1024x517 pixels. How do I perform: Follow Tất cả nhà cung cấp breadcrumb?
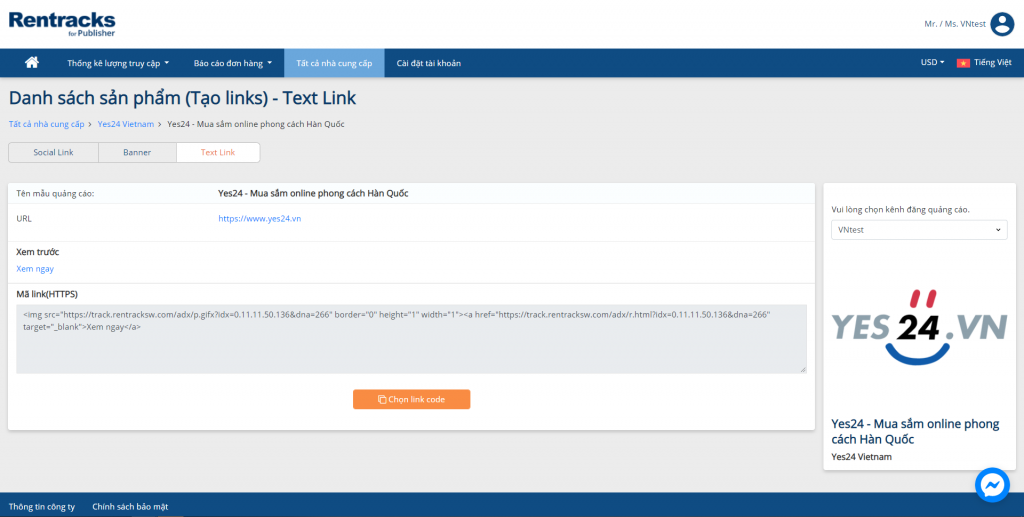[x=46, y=124]
